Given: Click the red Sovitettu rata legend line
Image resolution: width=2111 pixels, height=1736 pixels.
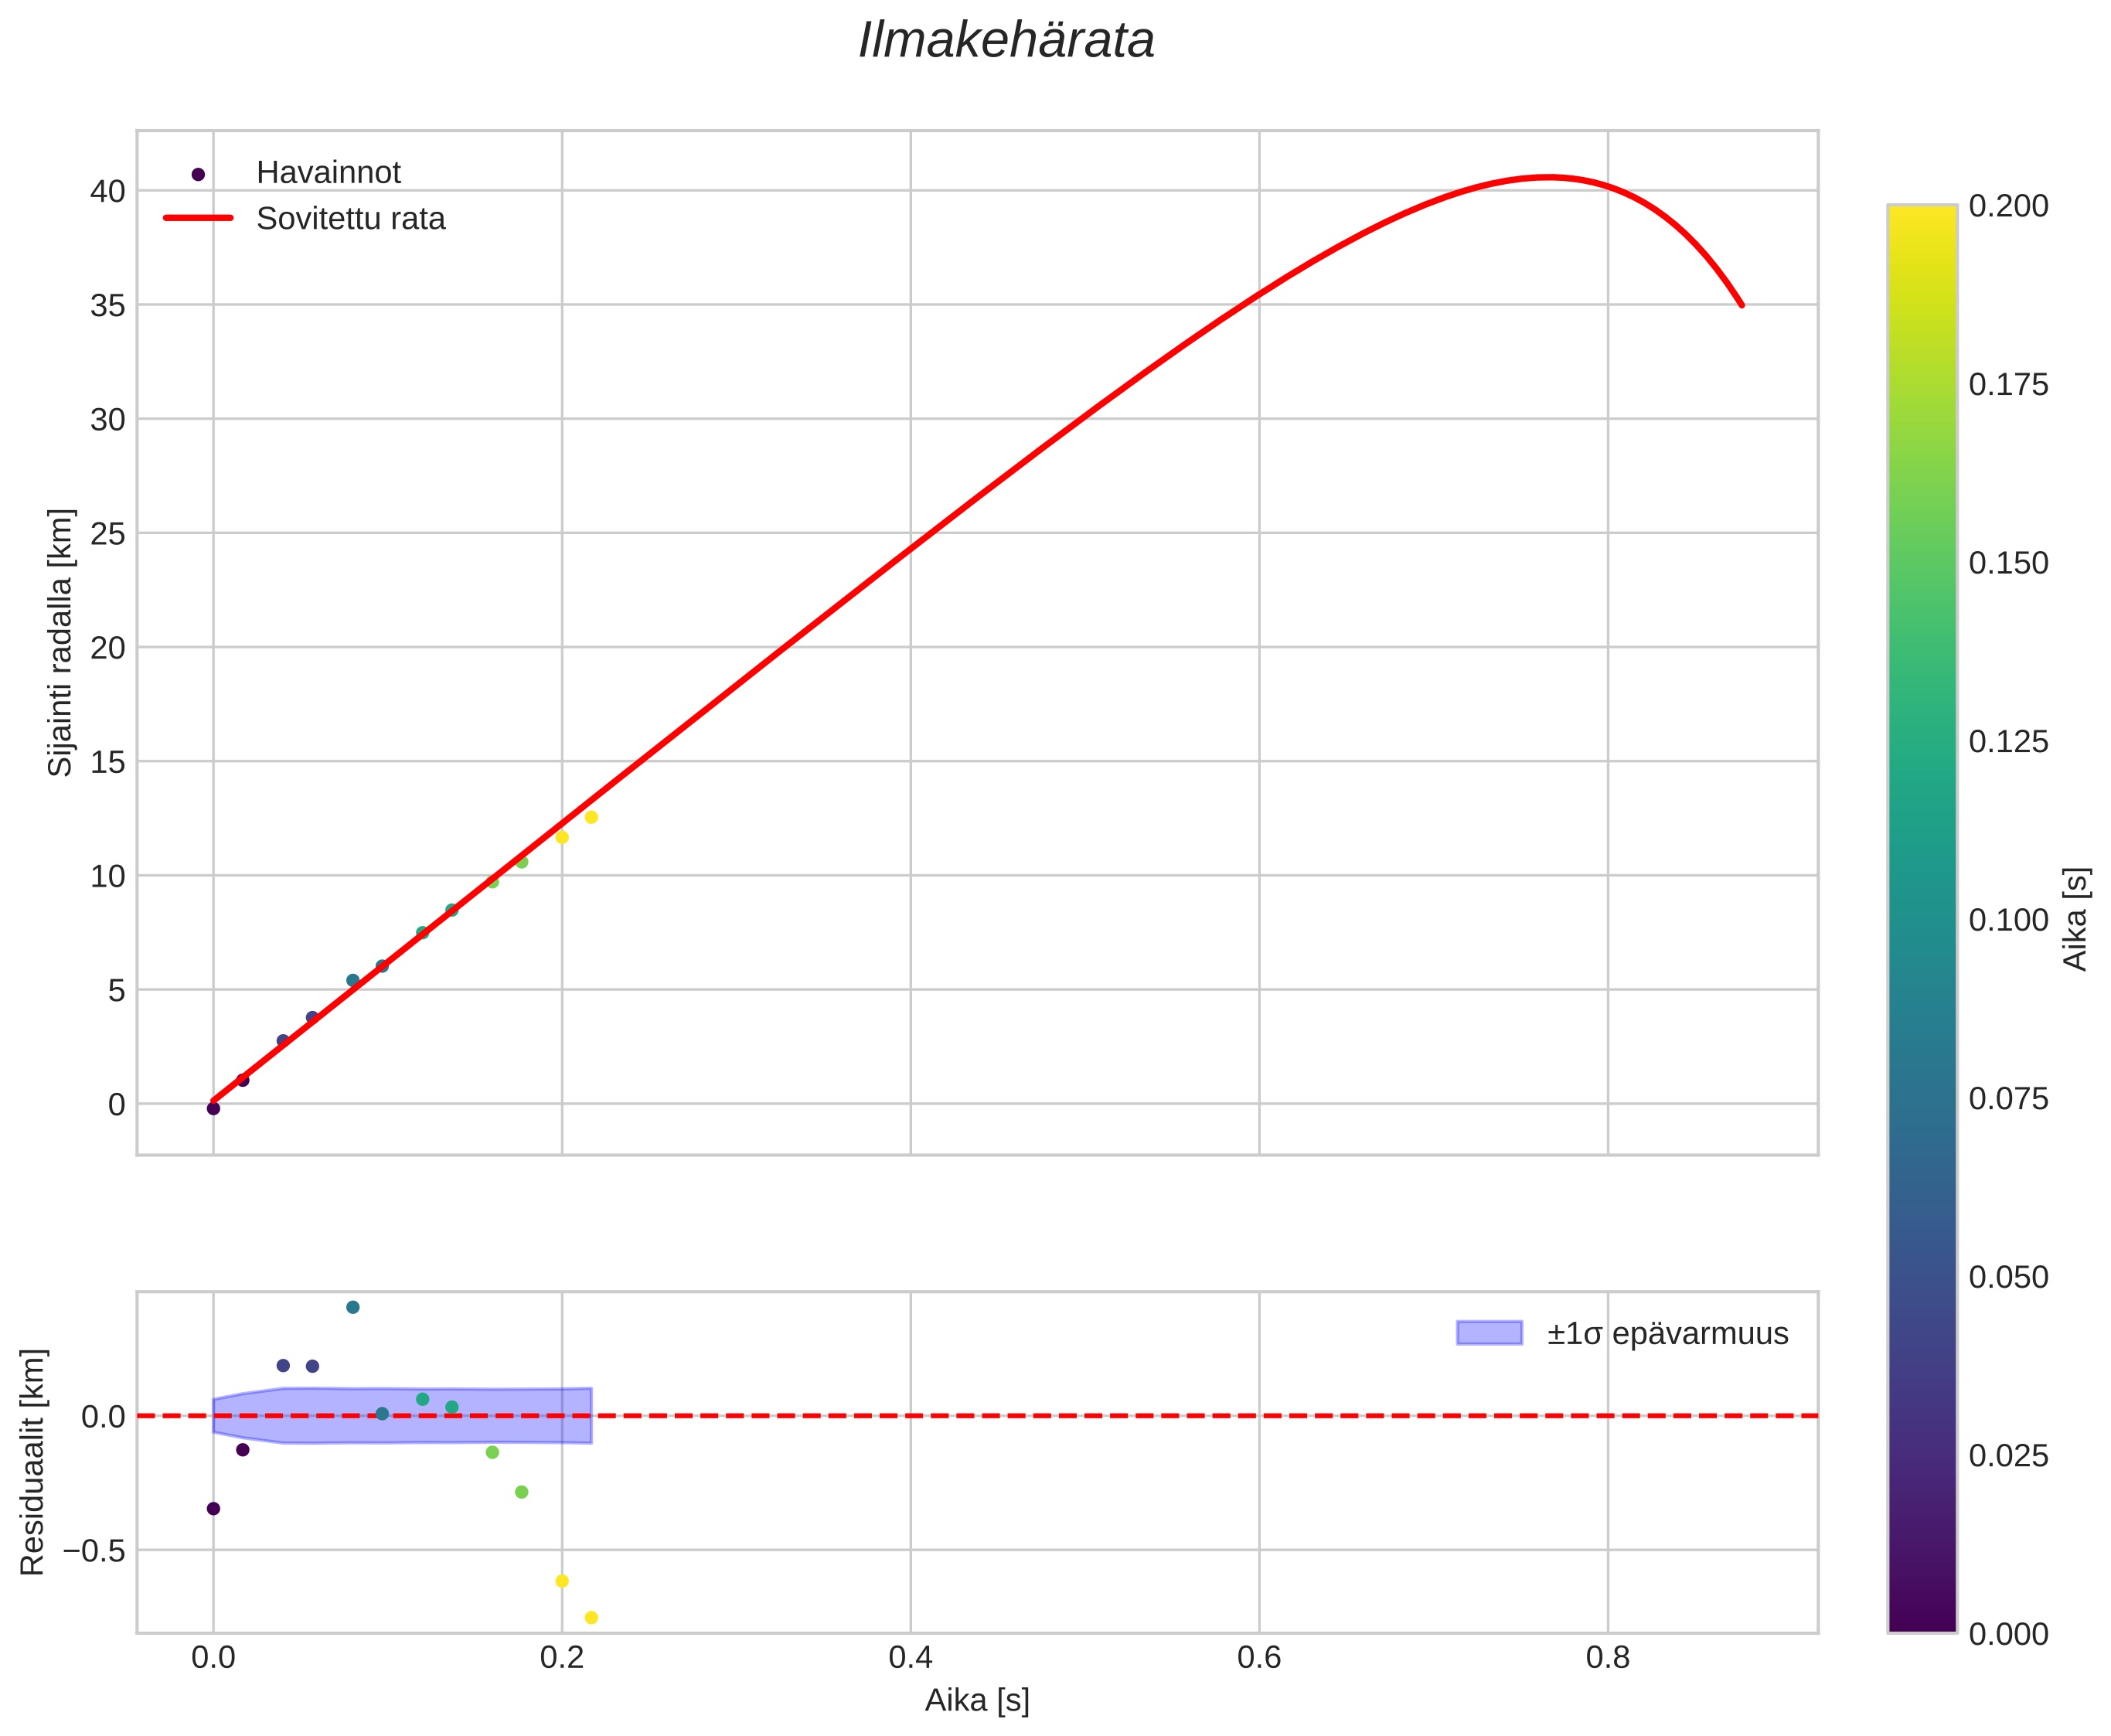Looking at the screenshot, I should point(198,218).
